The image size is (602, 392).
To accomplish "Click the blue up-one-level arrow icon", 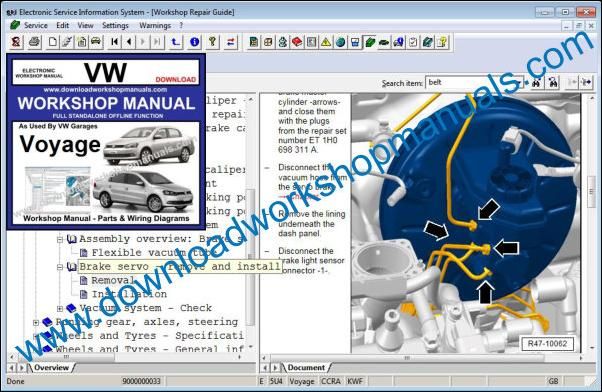I will 175,41.
